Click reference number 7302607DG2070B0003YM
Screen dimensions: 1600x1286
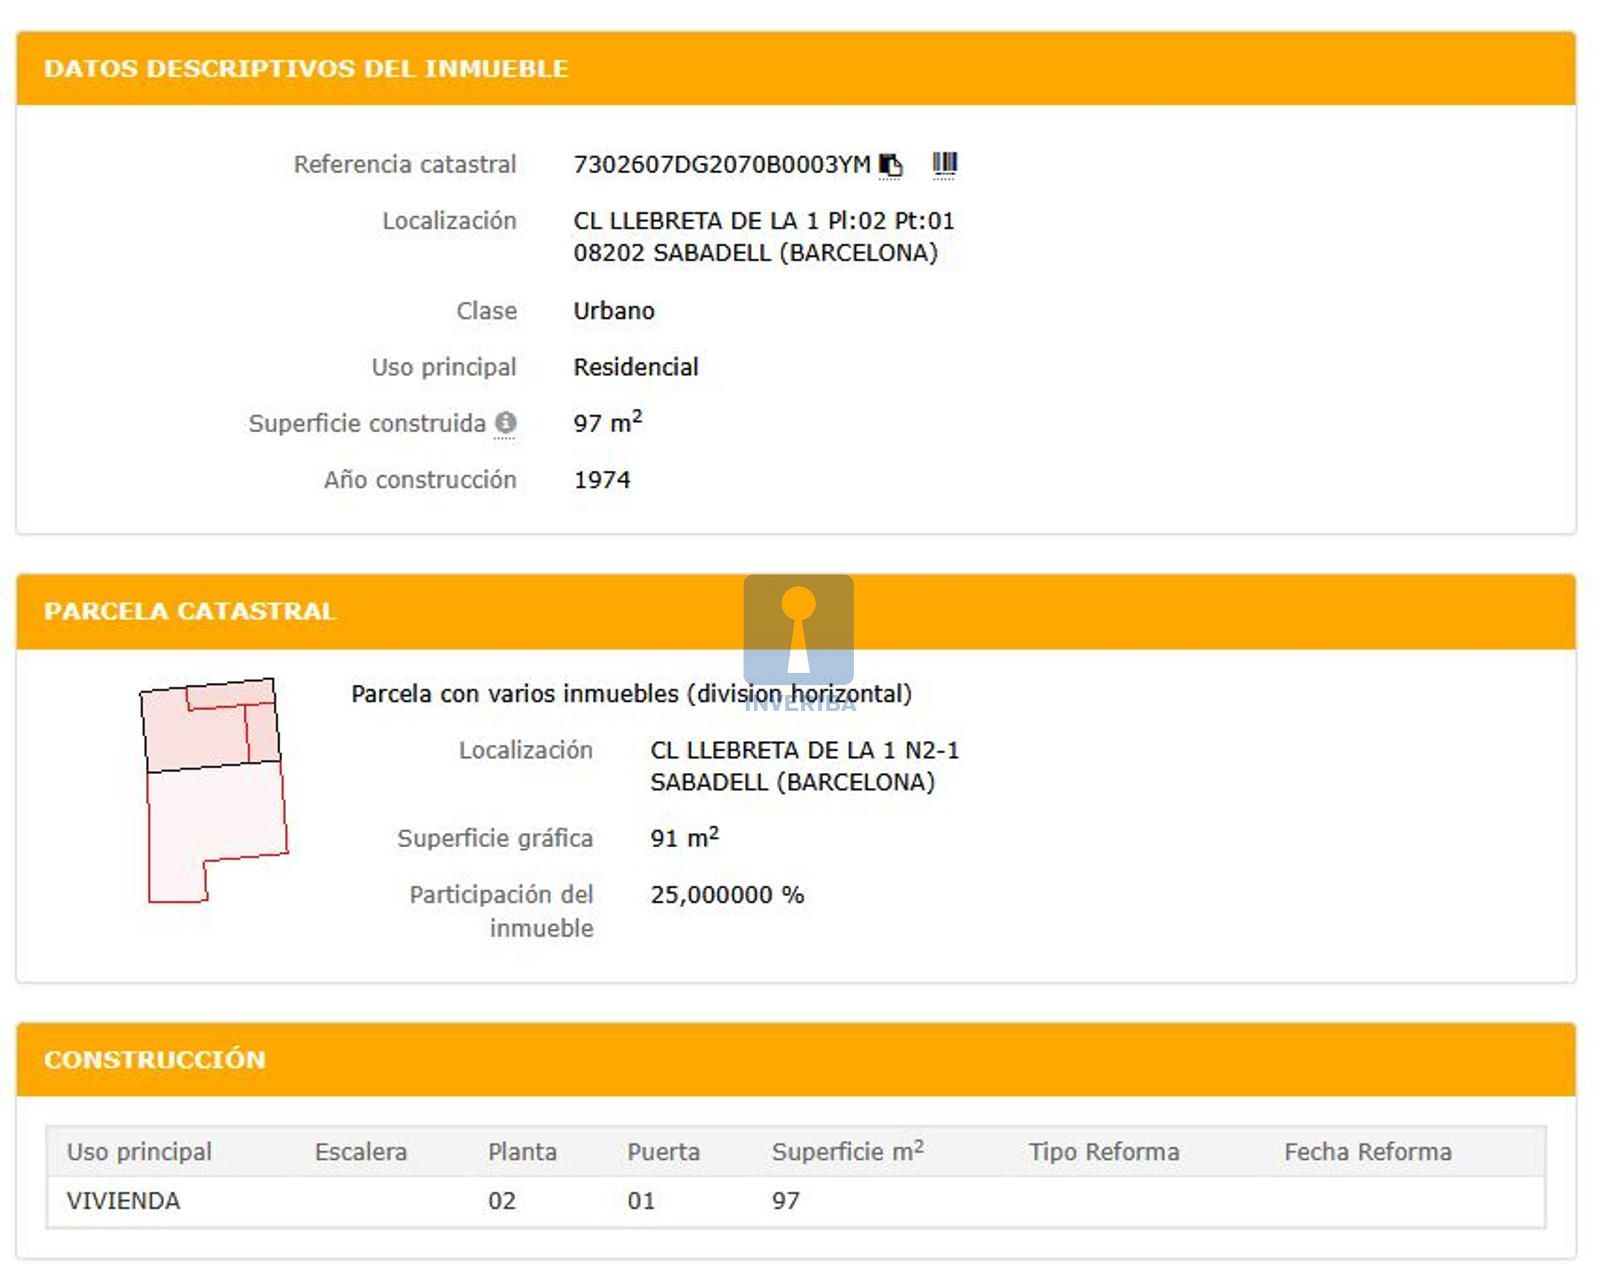pos(721,165)
